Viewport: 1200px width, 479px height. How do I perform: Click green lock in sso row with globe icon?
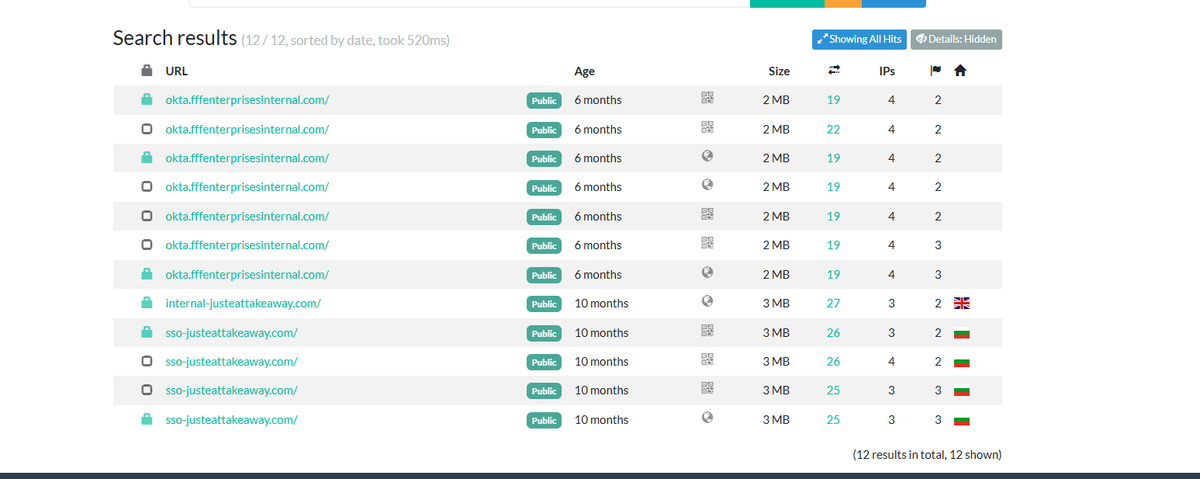146,418
